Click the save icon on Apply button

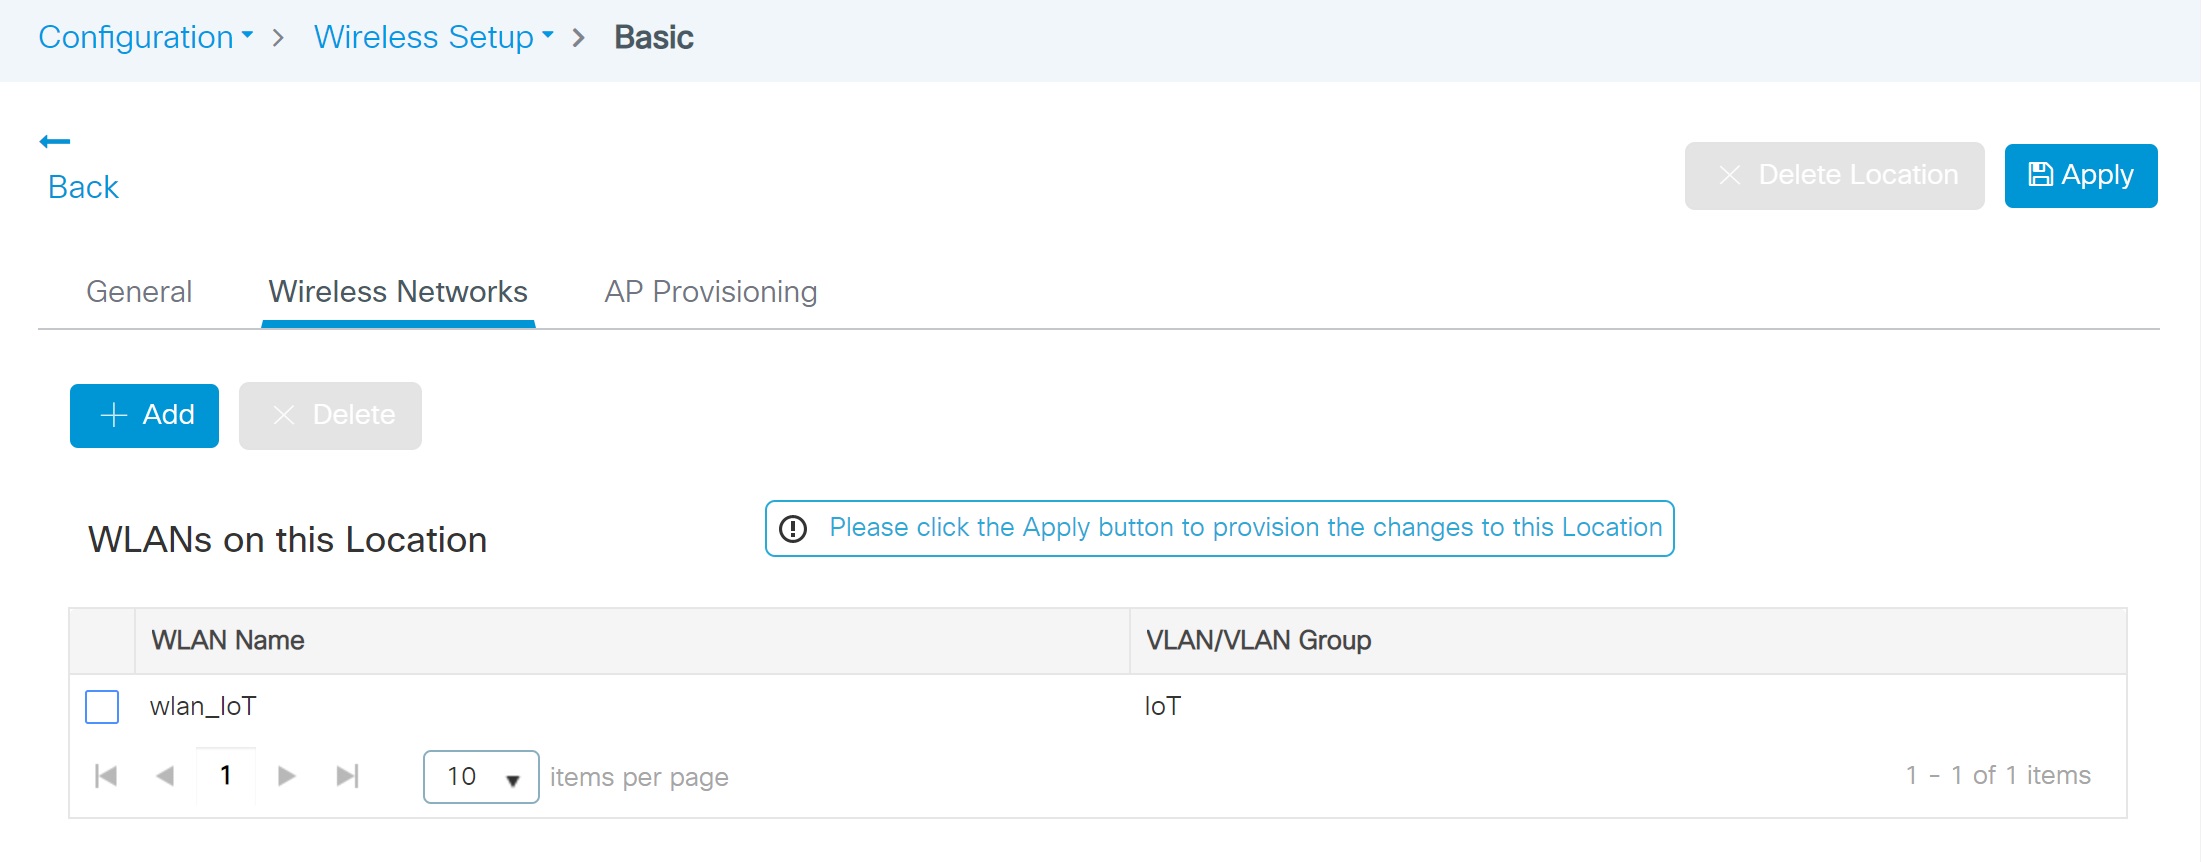pyautogui.click(x=2040, y=175)
